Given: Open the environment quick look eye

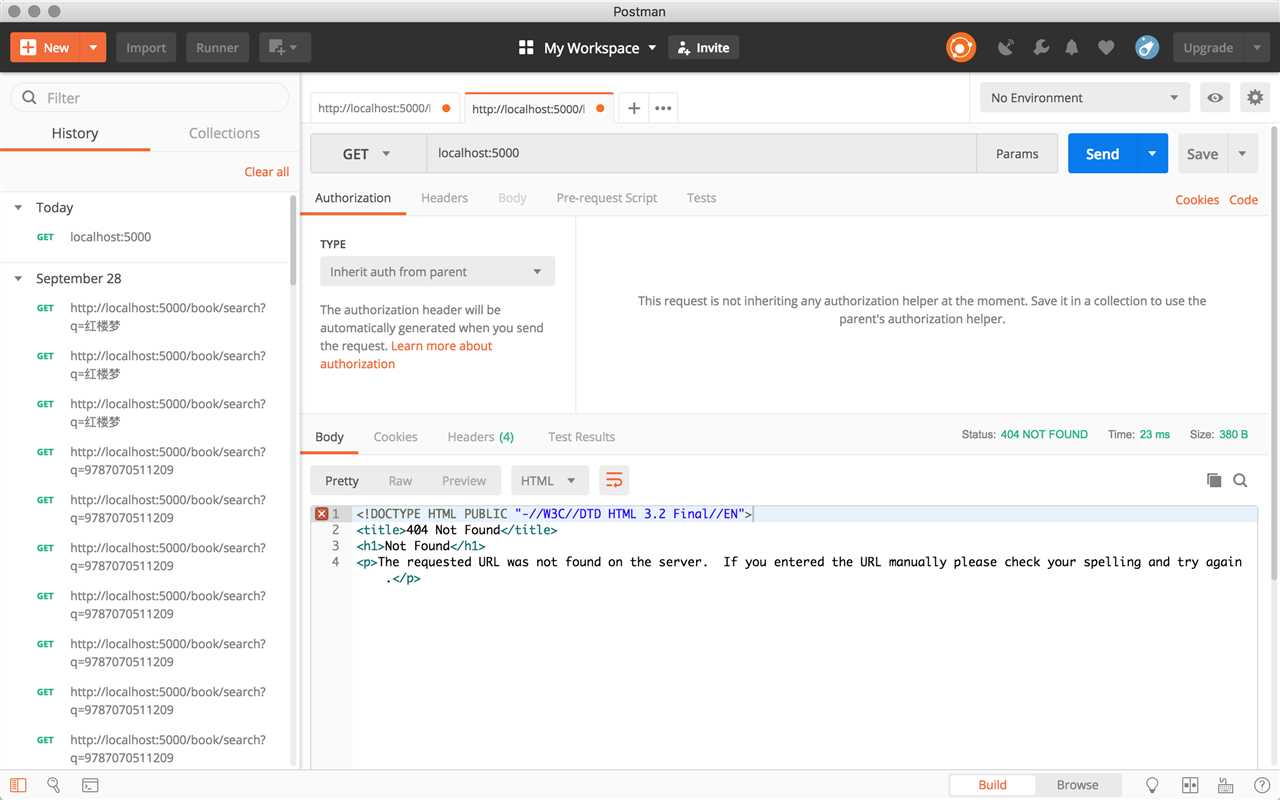Looking at the screenshot, I should coord(1215,98).
